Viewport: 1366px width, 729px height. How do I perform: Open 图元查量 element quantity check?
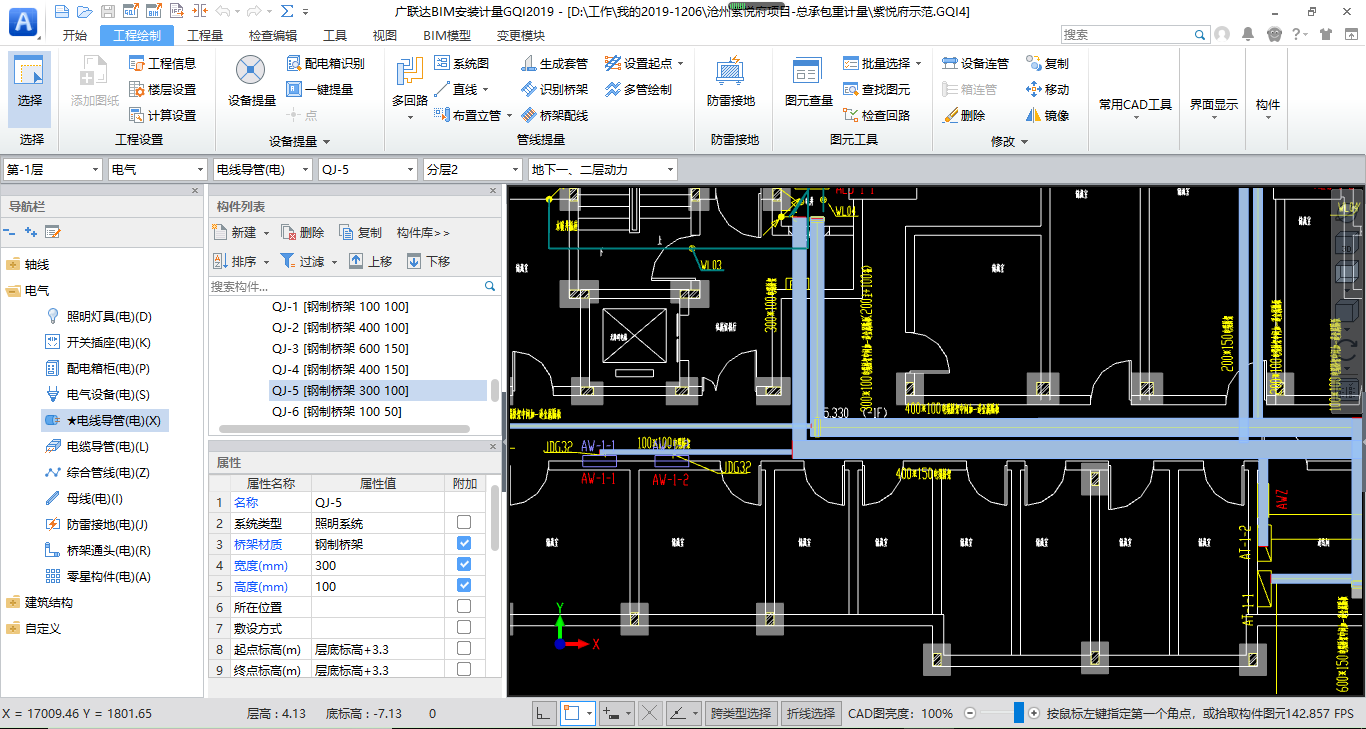pos(809,82)
